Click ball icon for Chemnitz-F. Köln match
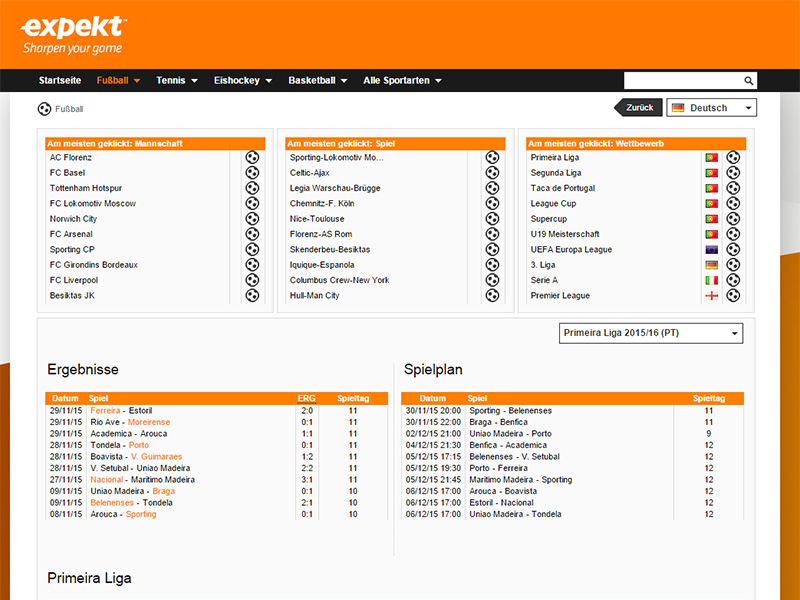Image resolution: width=800 pixels, height=600 pixels. point(492,203)
